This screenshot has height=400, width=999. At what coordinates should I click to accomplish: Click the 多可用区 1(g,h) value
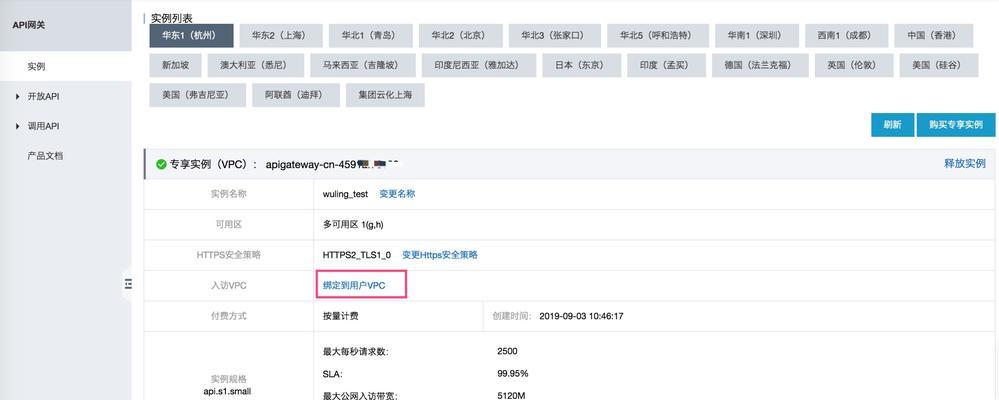point(353,224)
